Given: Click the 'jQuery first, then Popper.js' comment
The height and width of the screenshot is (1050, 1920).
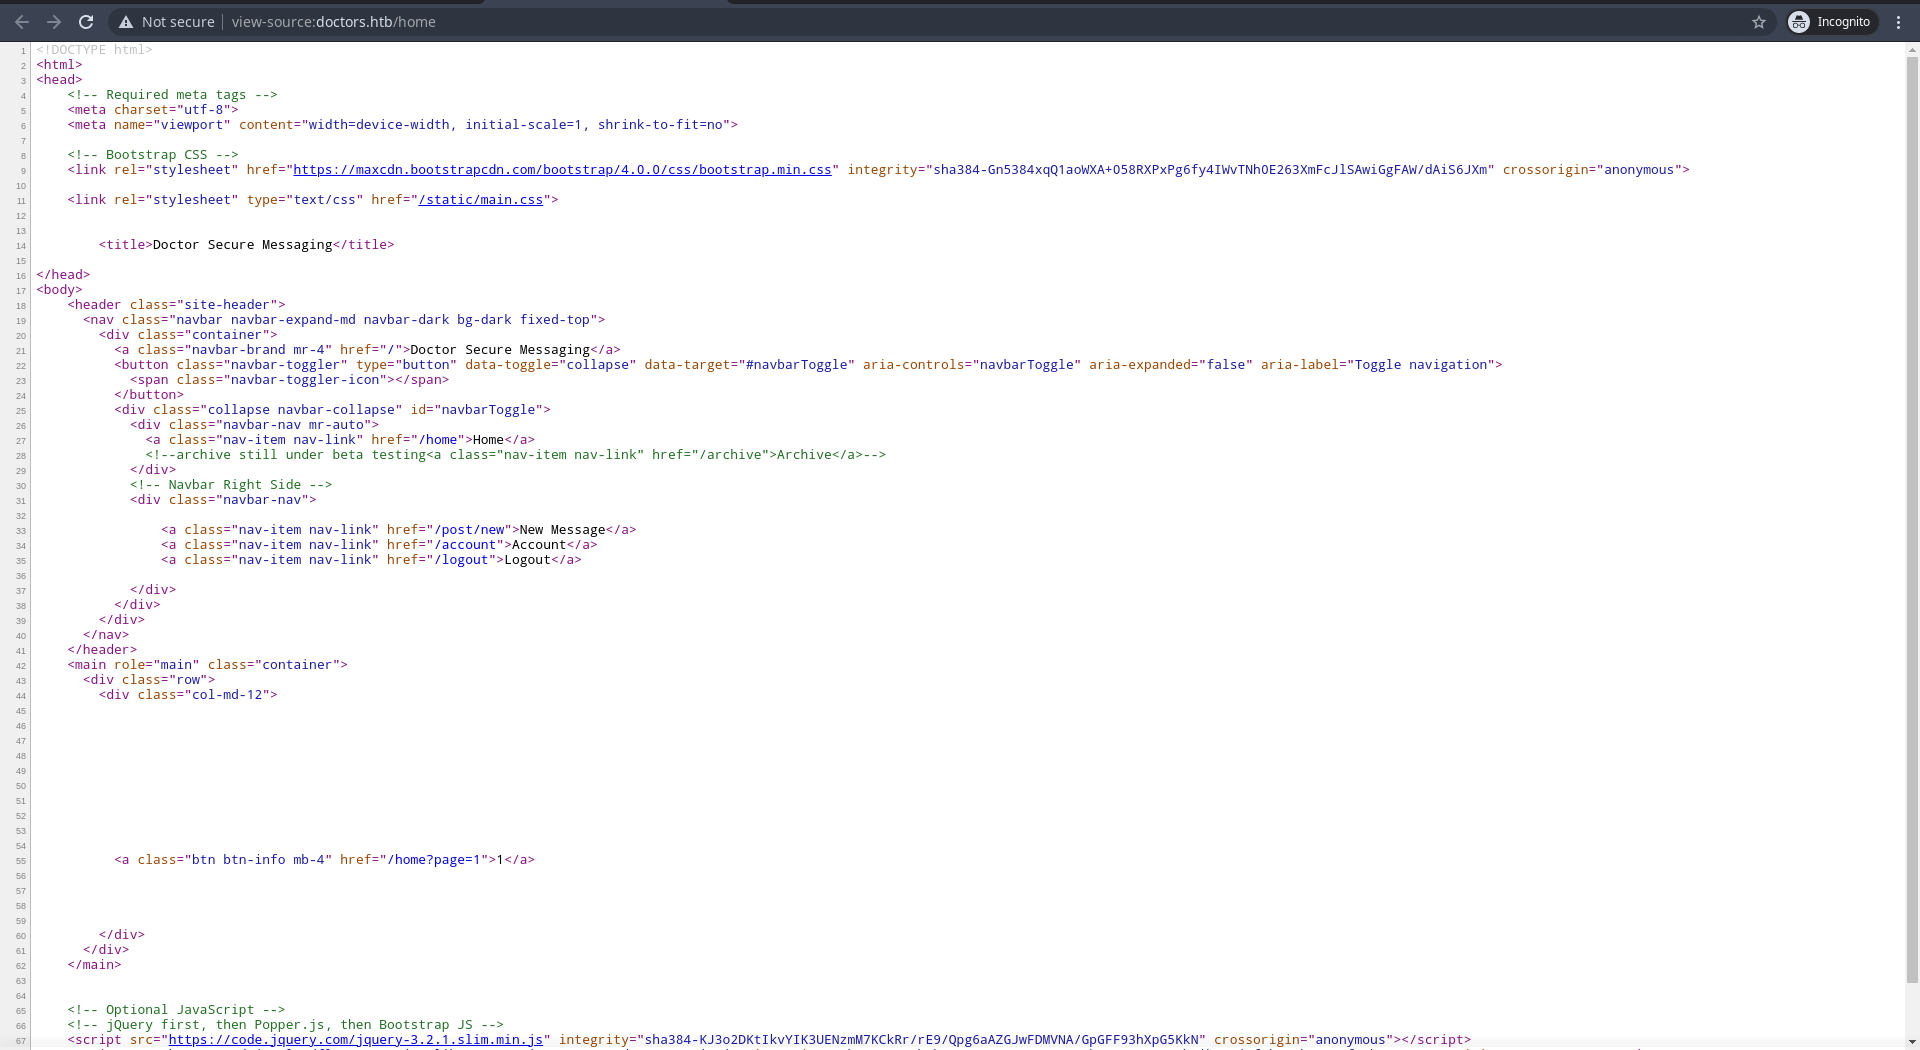Looking at the screenshot, I should tap(285, 1025).
